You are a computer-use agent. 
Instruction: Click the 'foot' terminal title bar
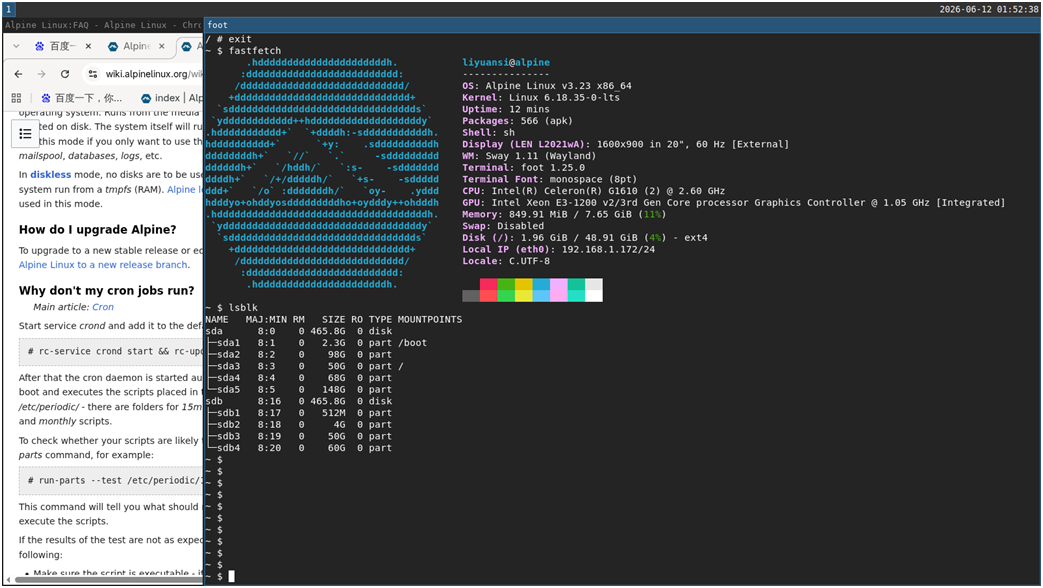(623, 25)
